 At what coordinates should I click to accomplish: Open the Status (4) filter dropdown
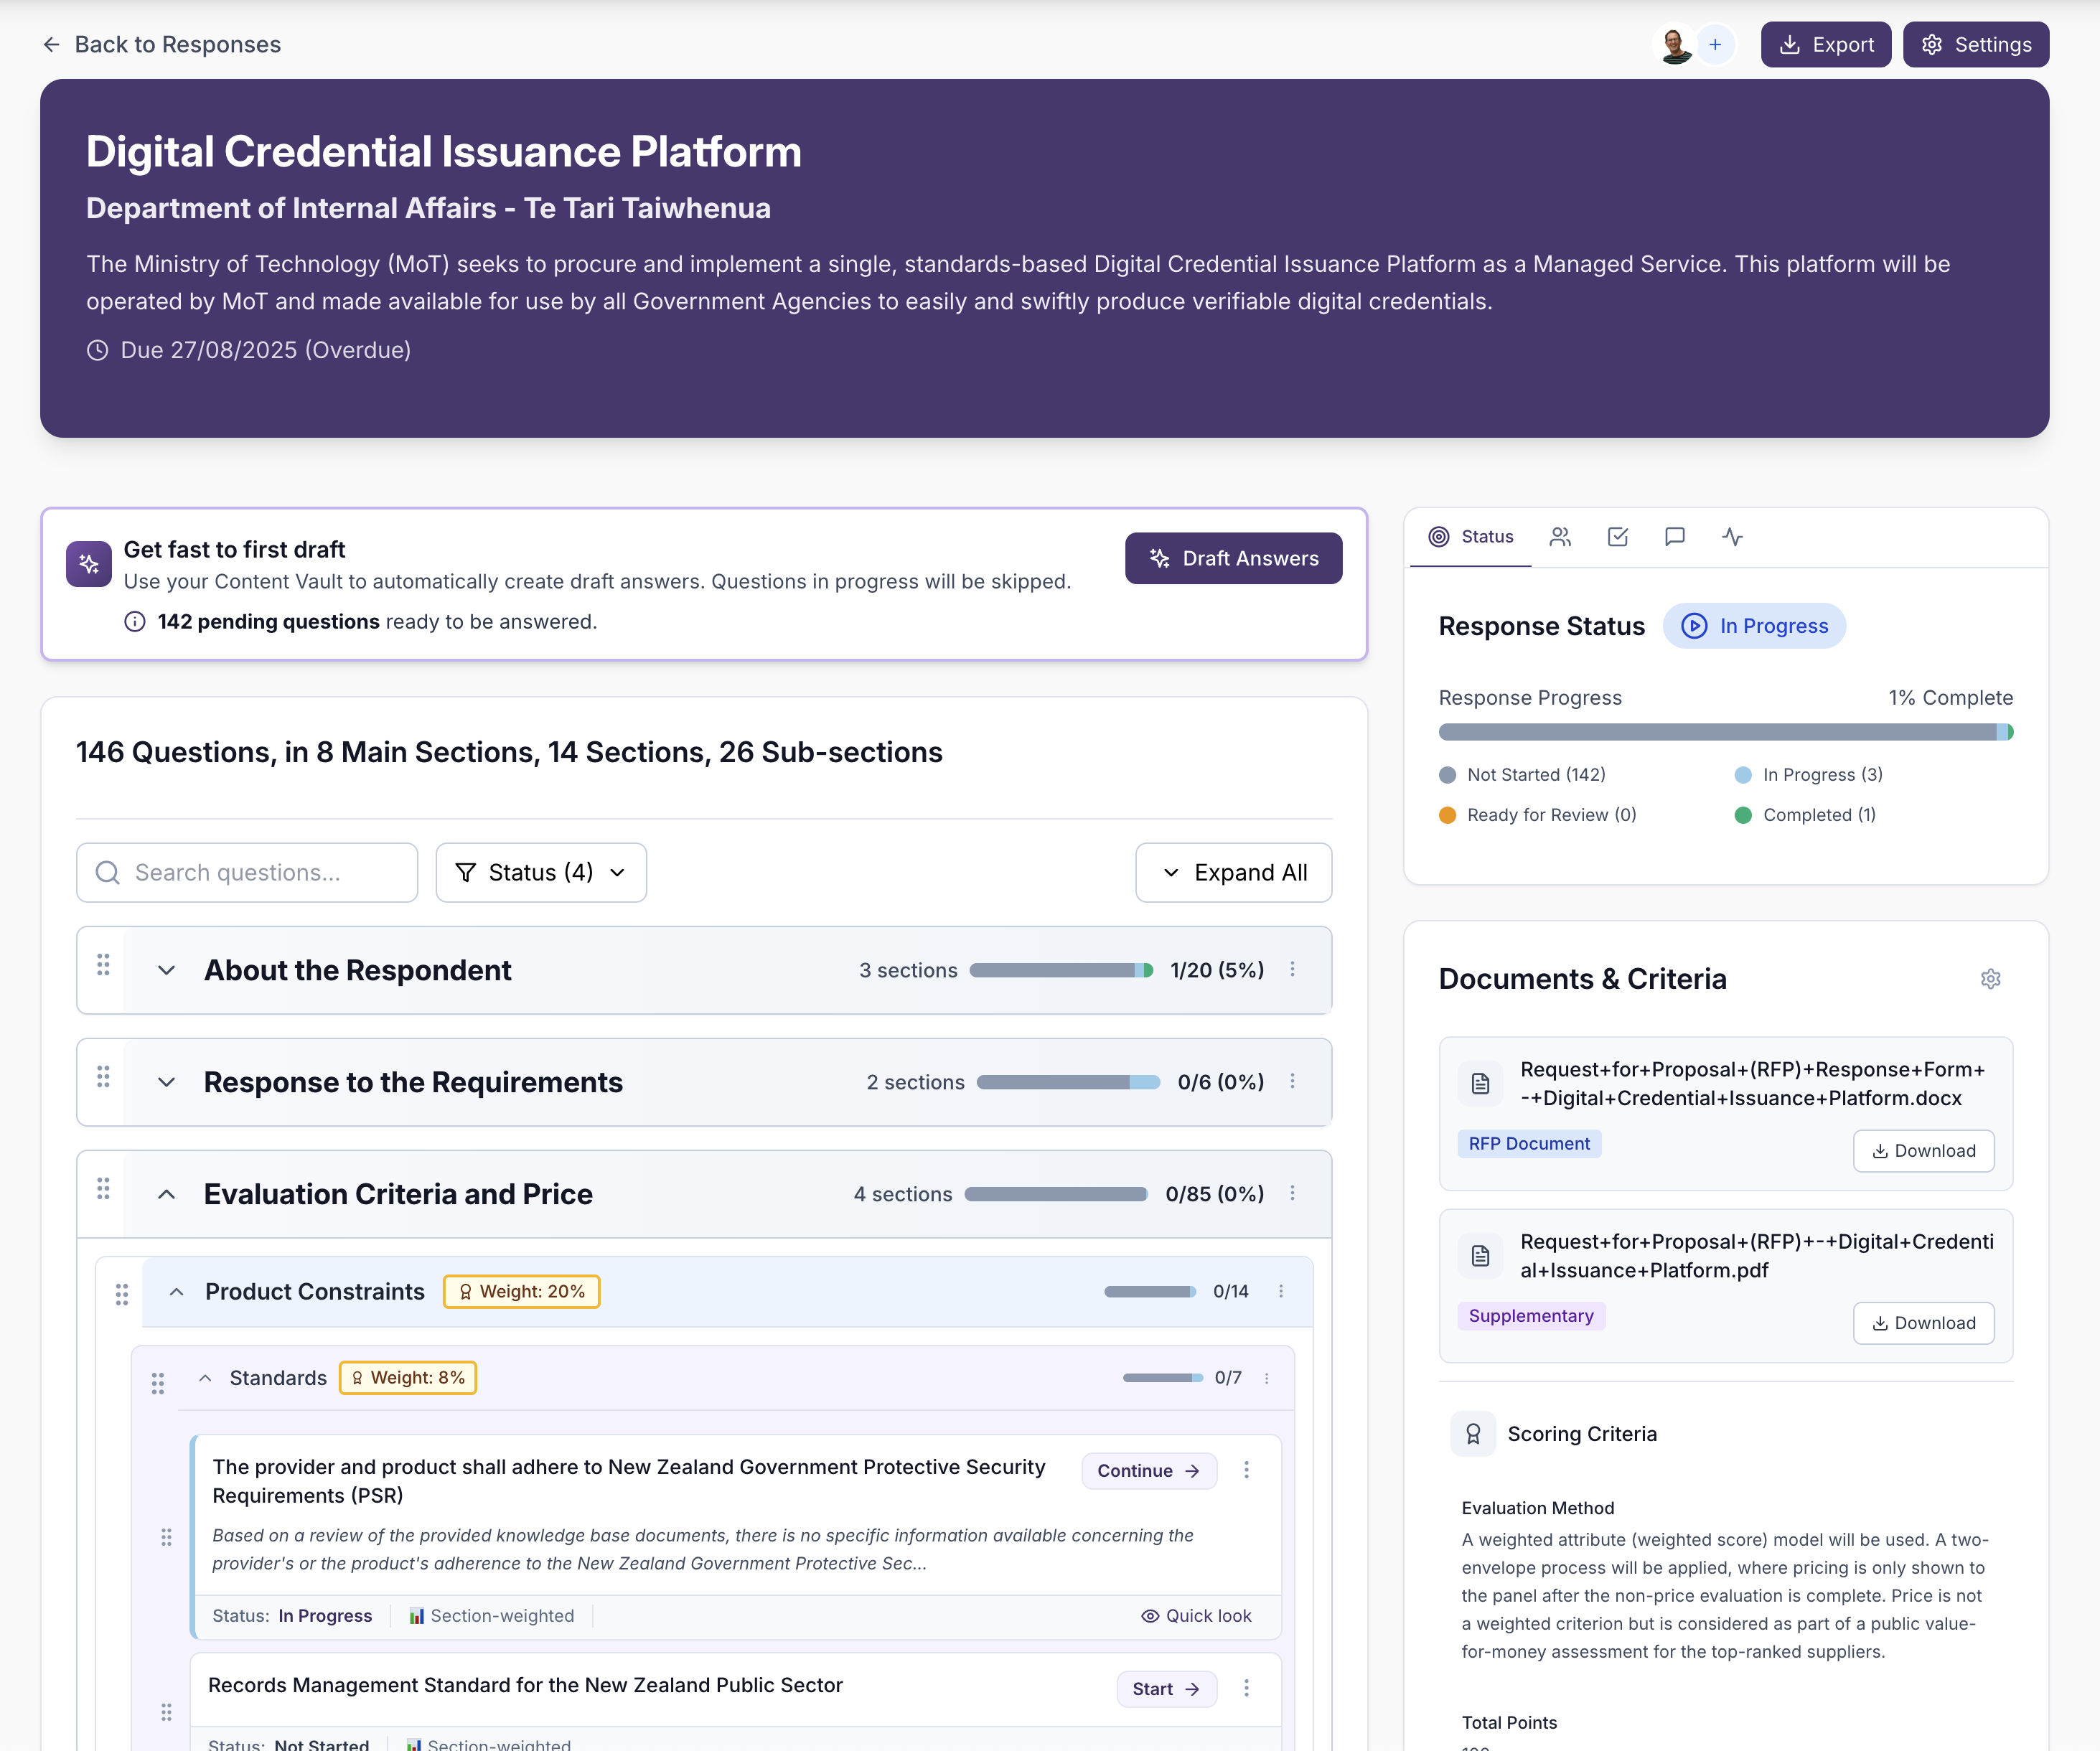[x=540, y=872]
